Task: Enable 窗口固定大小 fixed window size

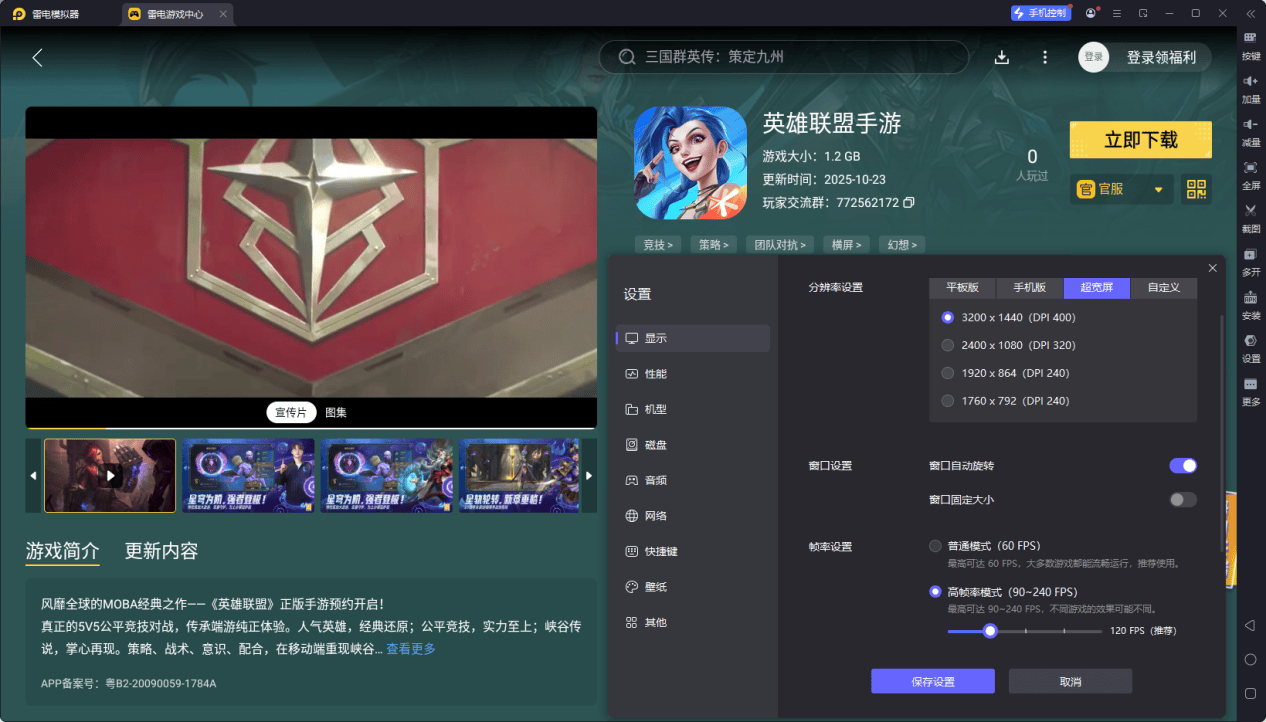Action: [x=1183, y=499]
